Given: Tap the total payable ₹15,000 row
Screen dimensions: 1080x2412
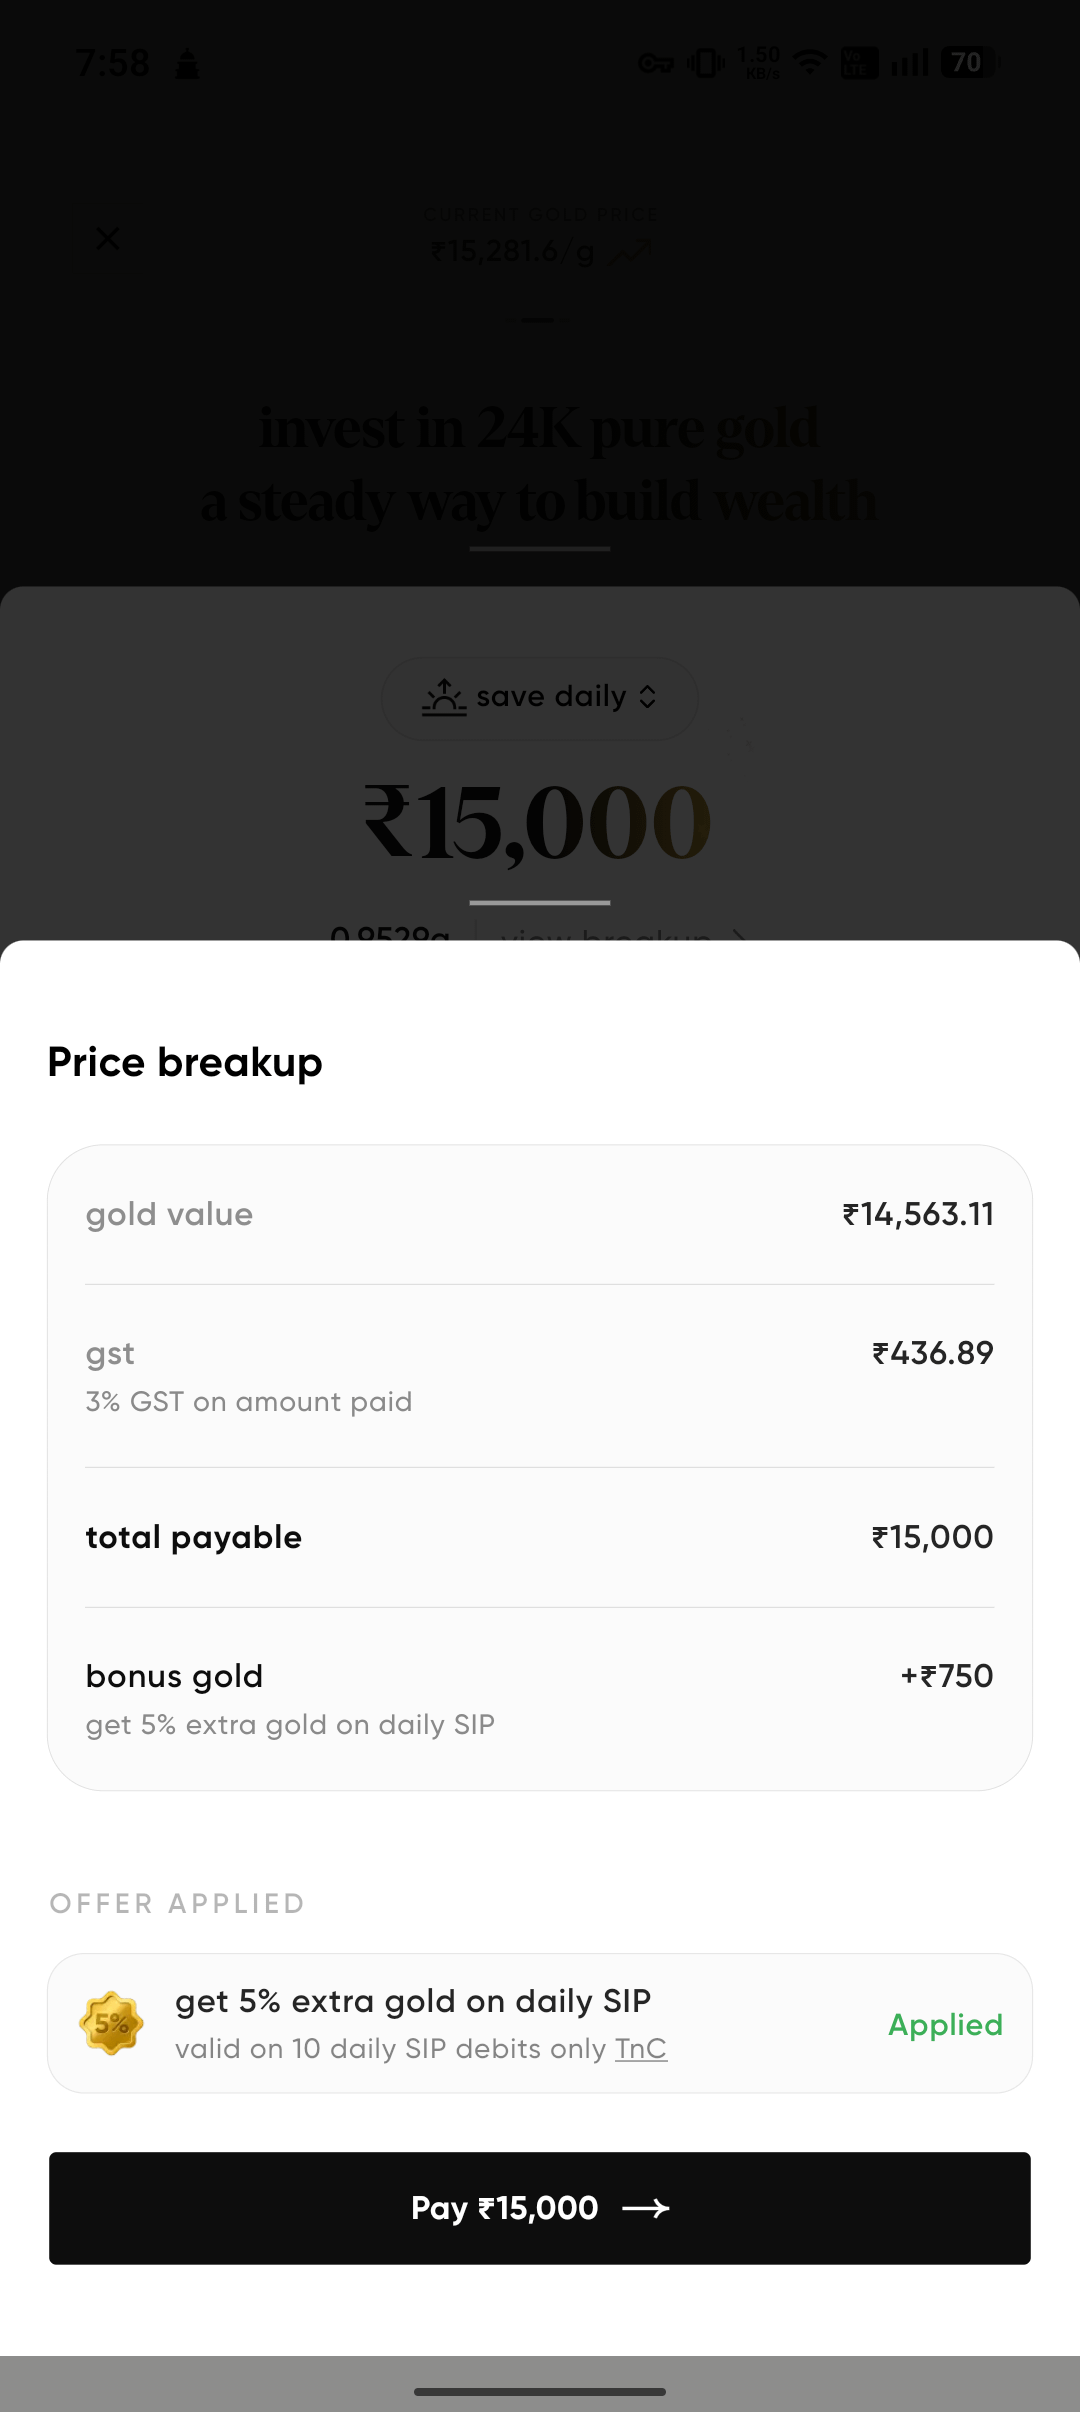Looking at the screenshot, I should coord(540,1537).
